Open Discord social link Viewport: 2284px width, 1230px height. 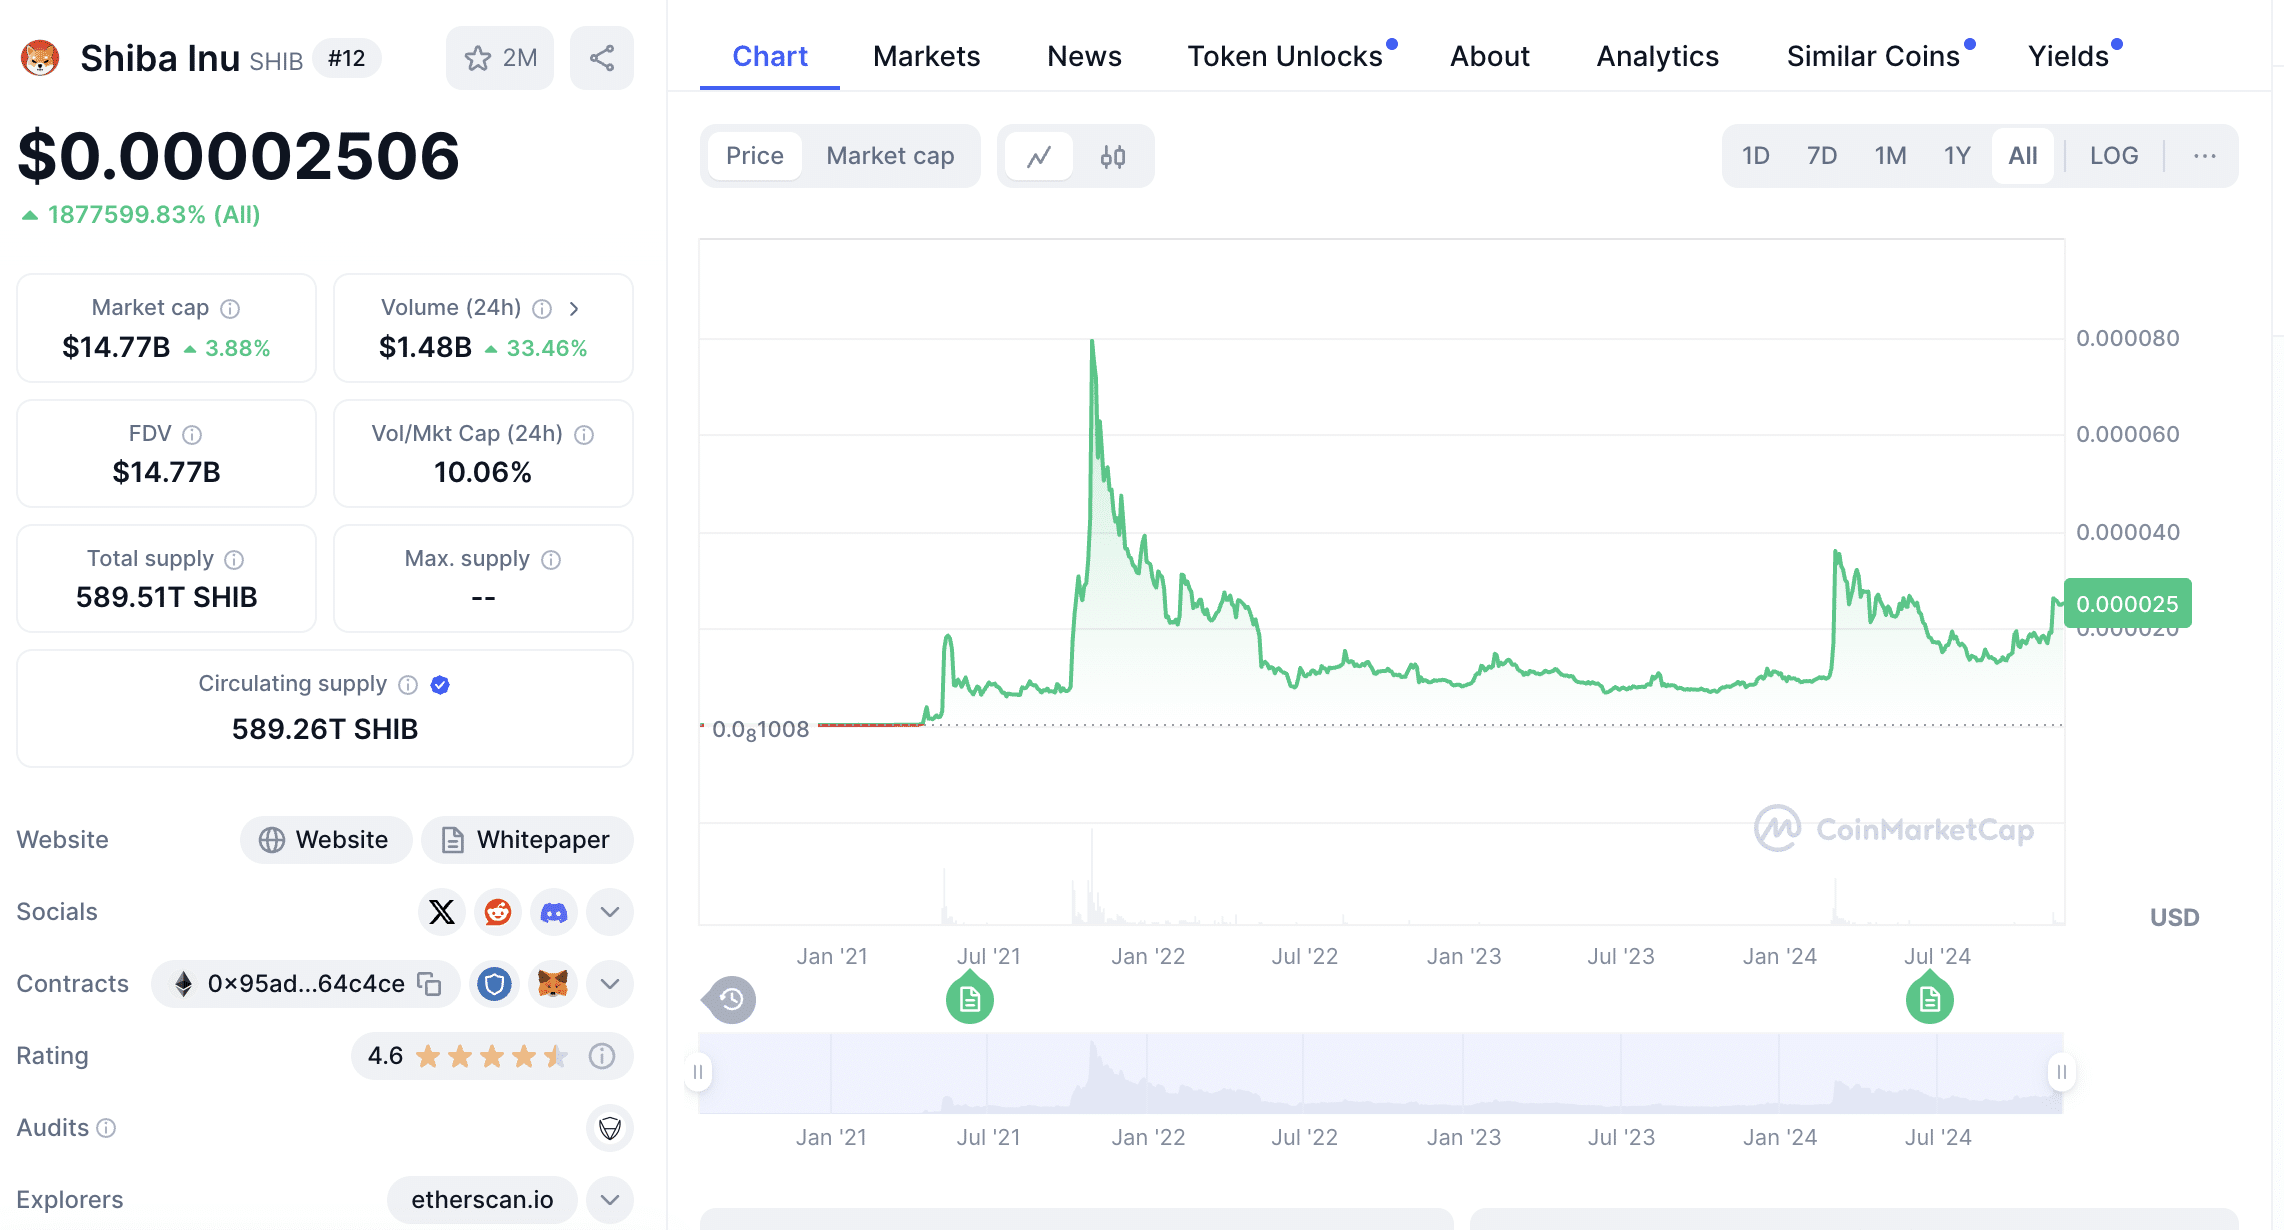point(554,912)
